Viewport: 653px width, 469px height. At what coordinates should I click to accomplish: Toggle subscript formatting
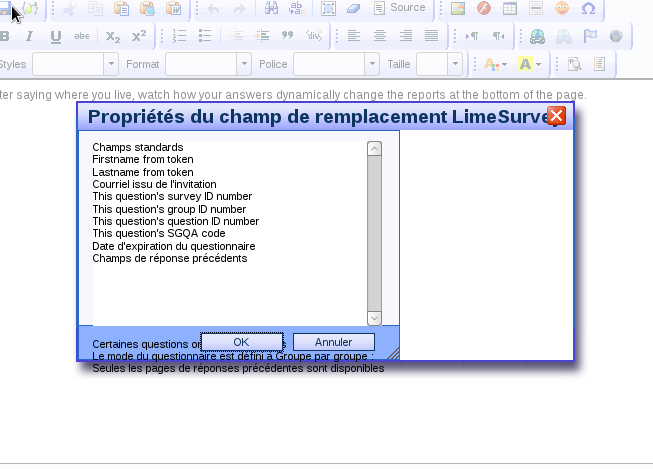pos(112,37)
